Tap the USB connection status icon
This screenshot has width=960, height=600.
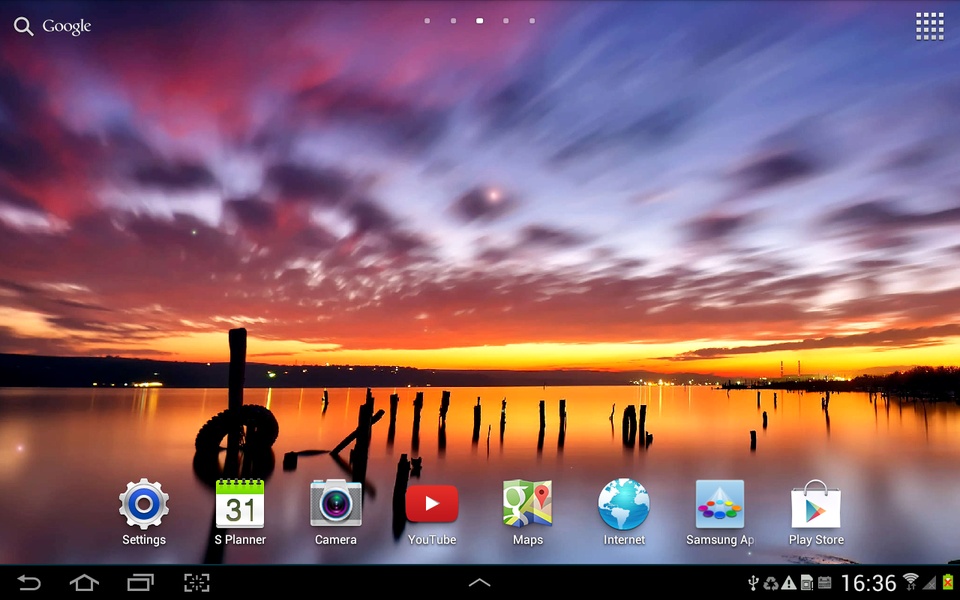point(754,583)
